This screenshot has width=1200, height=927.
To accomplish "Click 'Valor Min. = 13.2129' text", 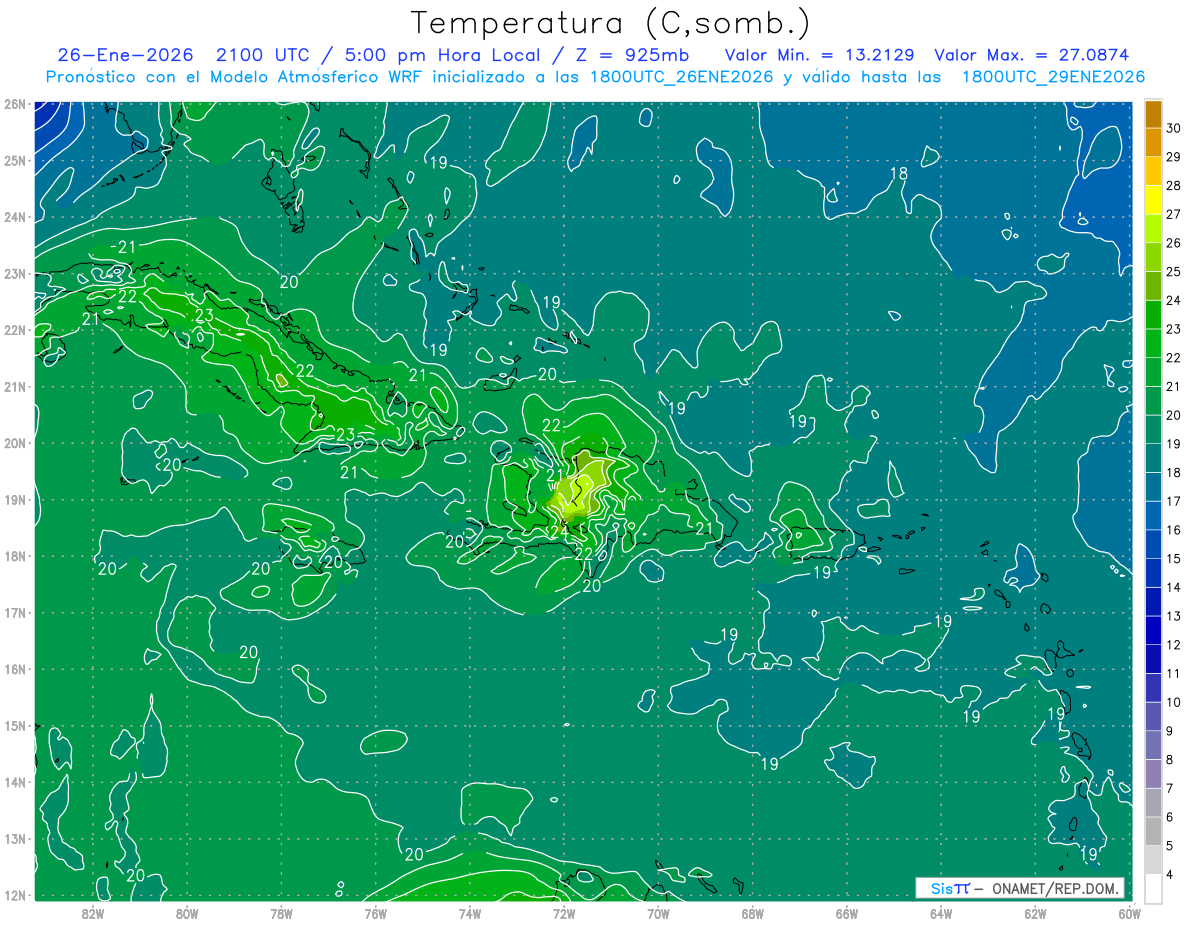I will point(818,55).
